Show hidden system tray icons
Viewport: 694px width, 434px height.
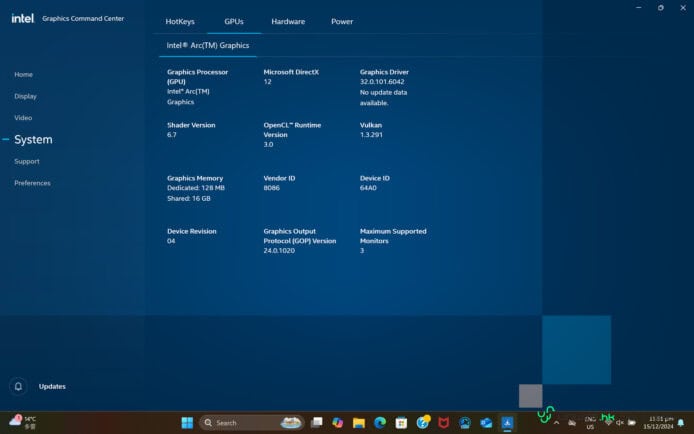point(556,423)
